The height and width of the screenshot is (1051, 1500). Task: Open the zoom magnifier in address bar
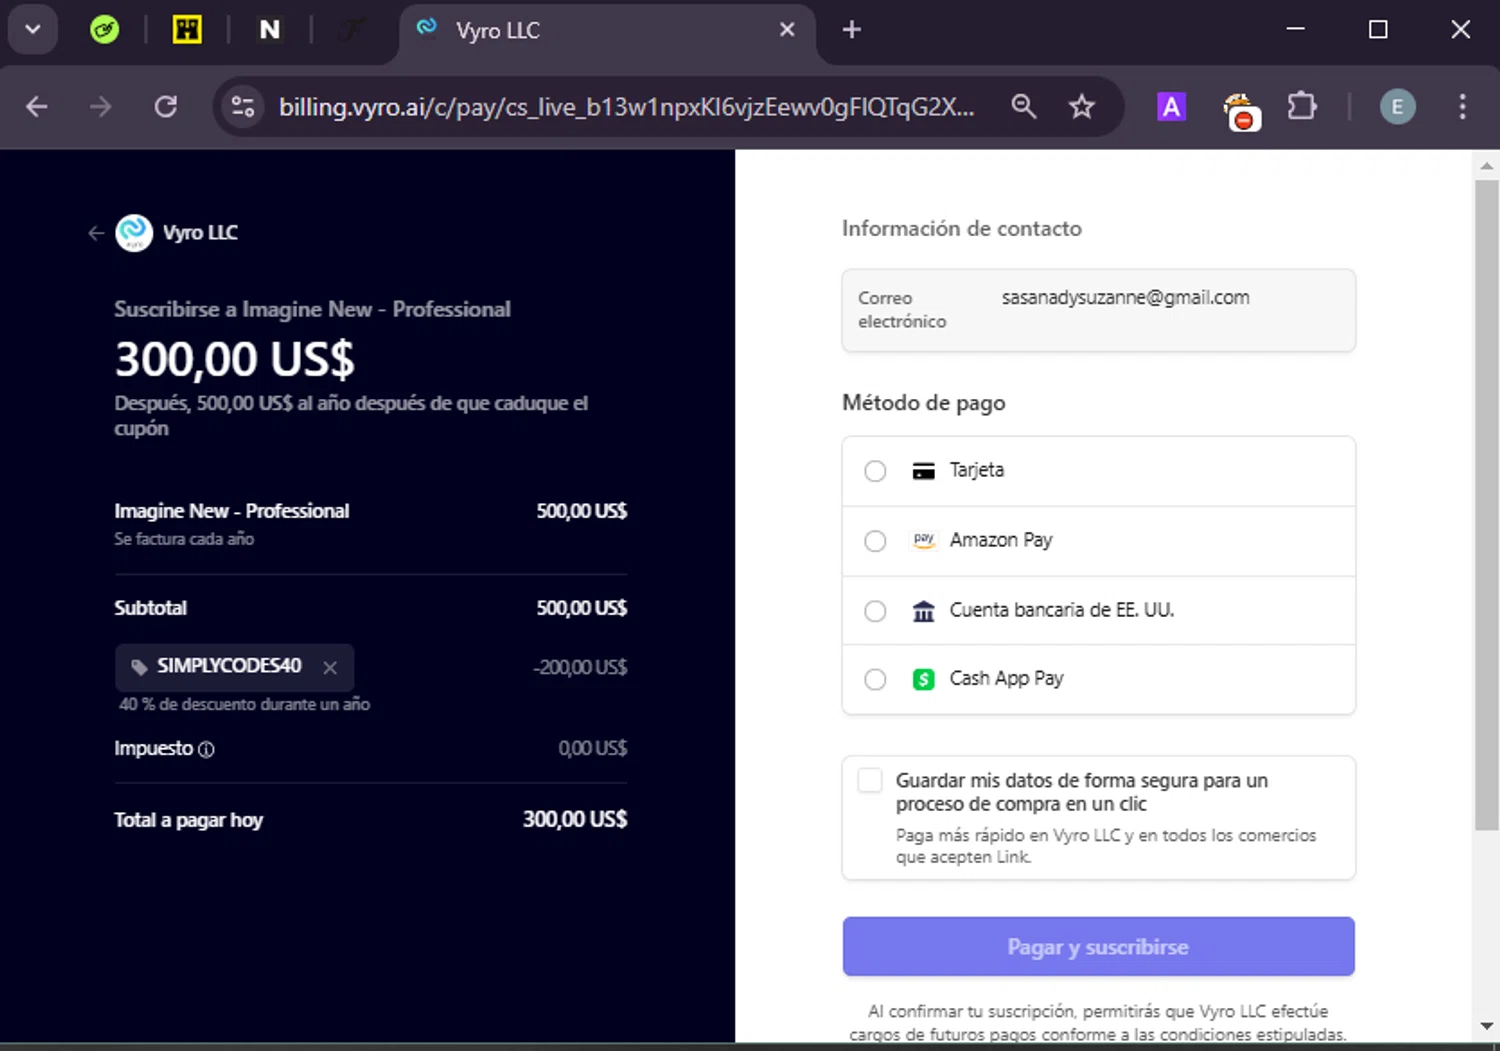[x=1023, y=106]
